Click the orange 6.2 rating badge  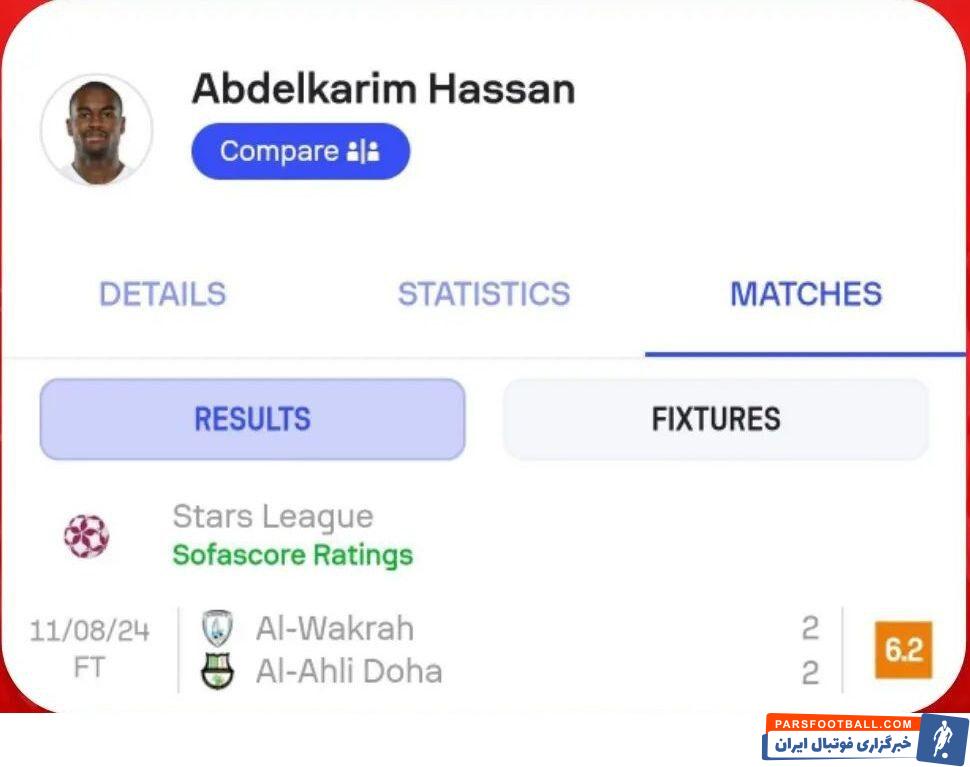click(x=903, y=650)
